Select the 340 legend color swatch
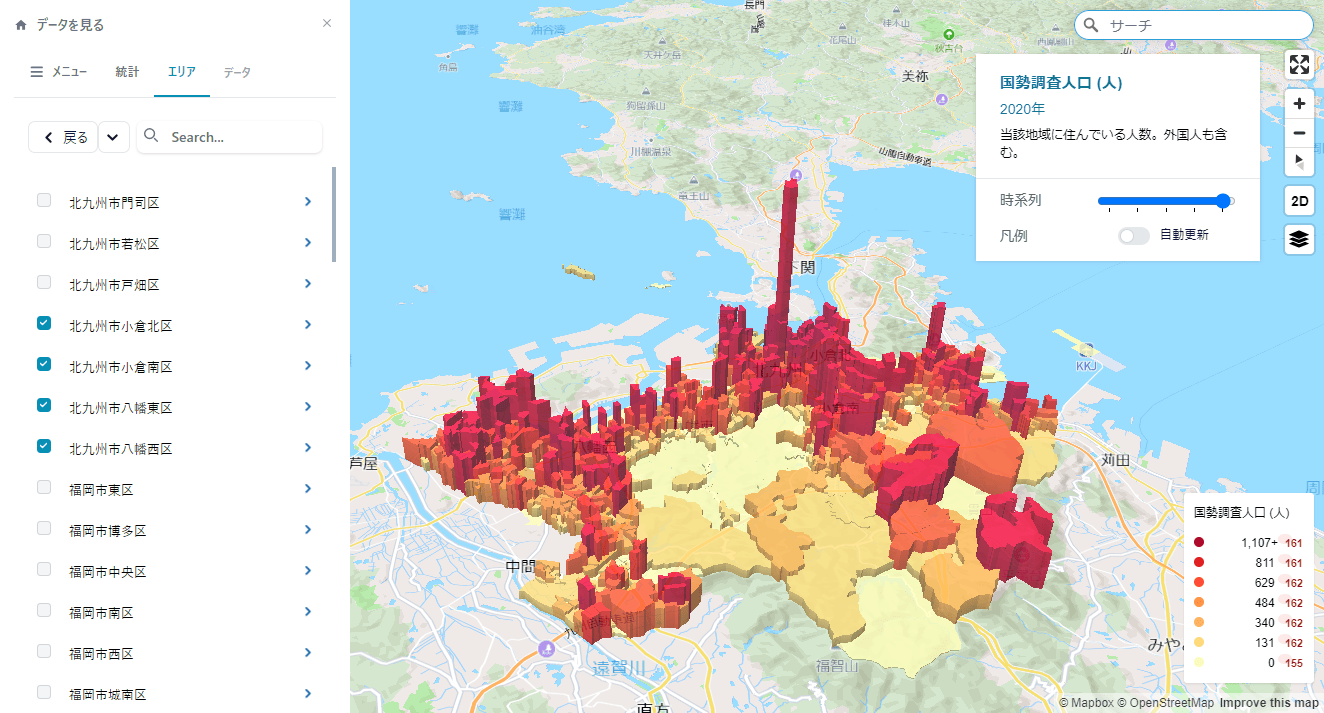The width and height of the screenshot is (1324, 713). 1199,623
